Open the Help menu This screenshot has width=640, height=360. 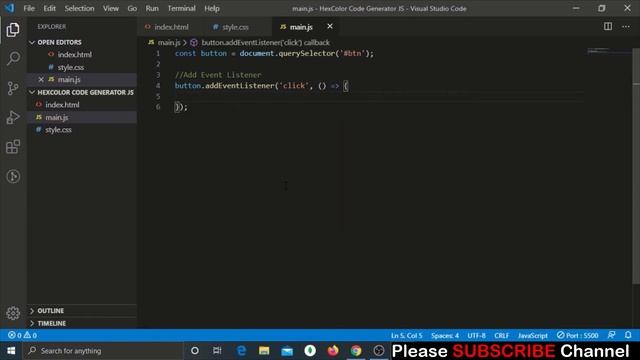coord(212,8)
